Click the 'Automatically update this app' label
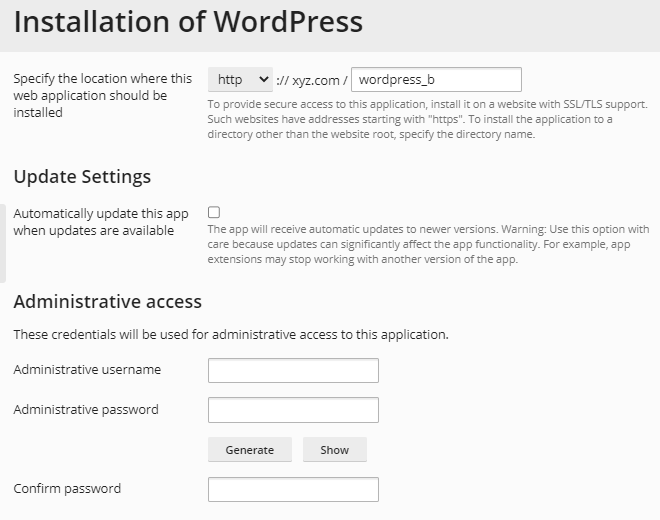Viewport: 660px width, 520px height. pos(101,222)
